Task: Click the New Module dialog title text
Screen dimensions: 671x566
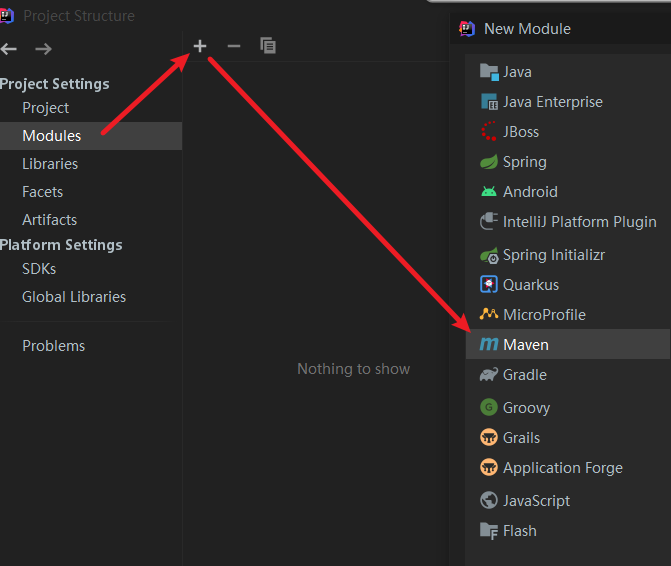Action: pos(527,29)
